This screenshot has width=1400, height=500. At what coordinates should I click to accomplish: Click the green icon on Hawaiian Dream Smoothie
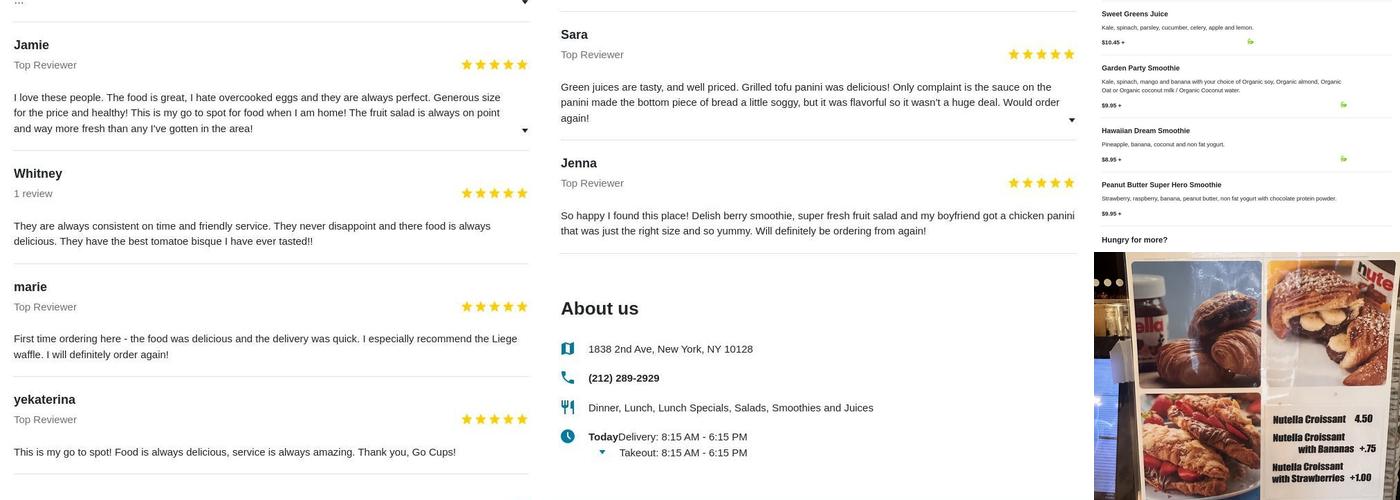click(1343, 158)
